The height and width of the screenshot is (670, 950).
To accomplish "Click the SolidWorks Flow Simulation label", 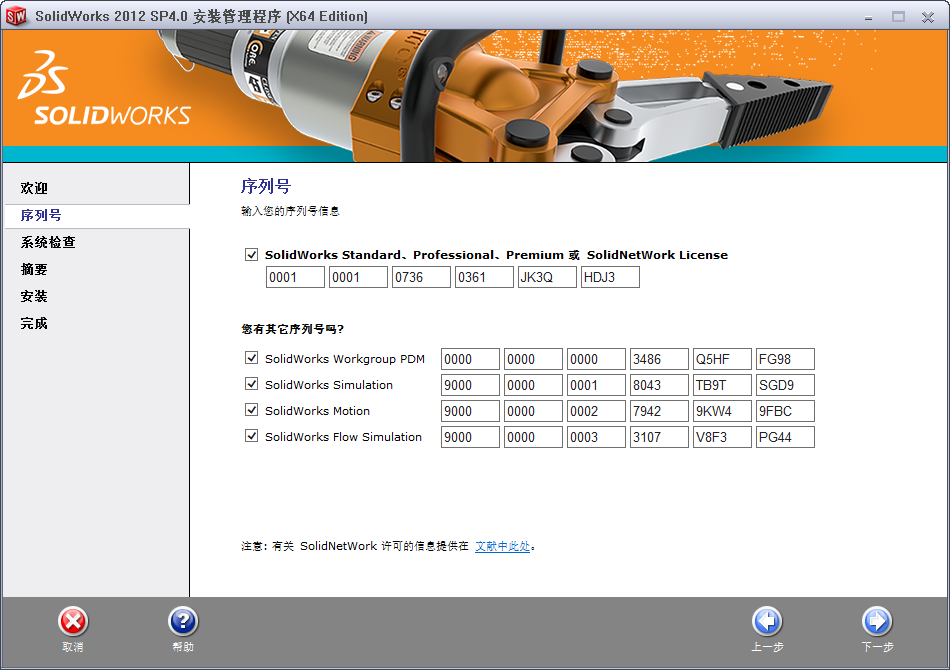I will [x=343, y=437].
